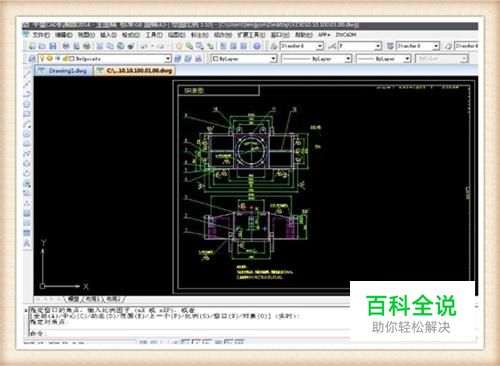This screenshot has height=366, width=500.
Task: Open the 编辑 Edit menu
Action: pos(63,35)
